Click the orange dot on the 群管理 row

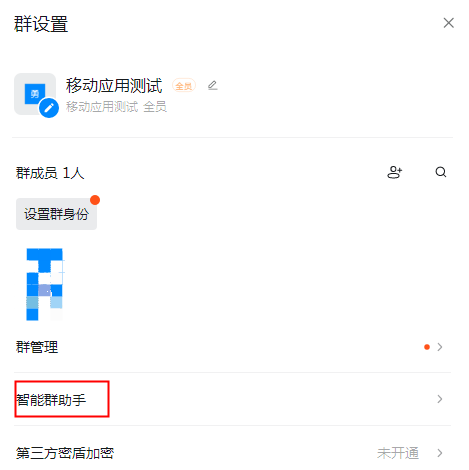(x=427, y=347)
